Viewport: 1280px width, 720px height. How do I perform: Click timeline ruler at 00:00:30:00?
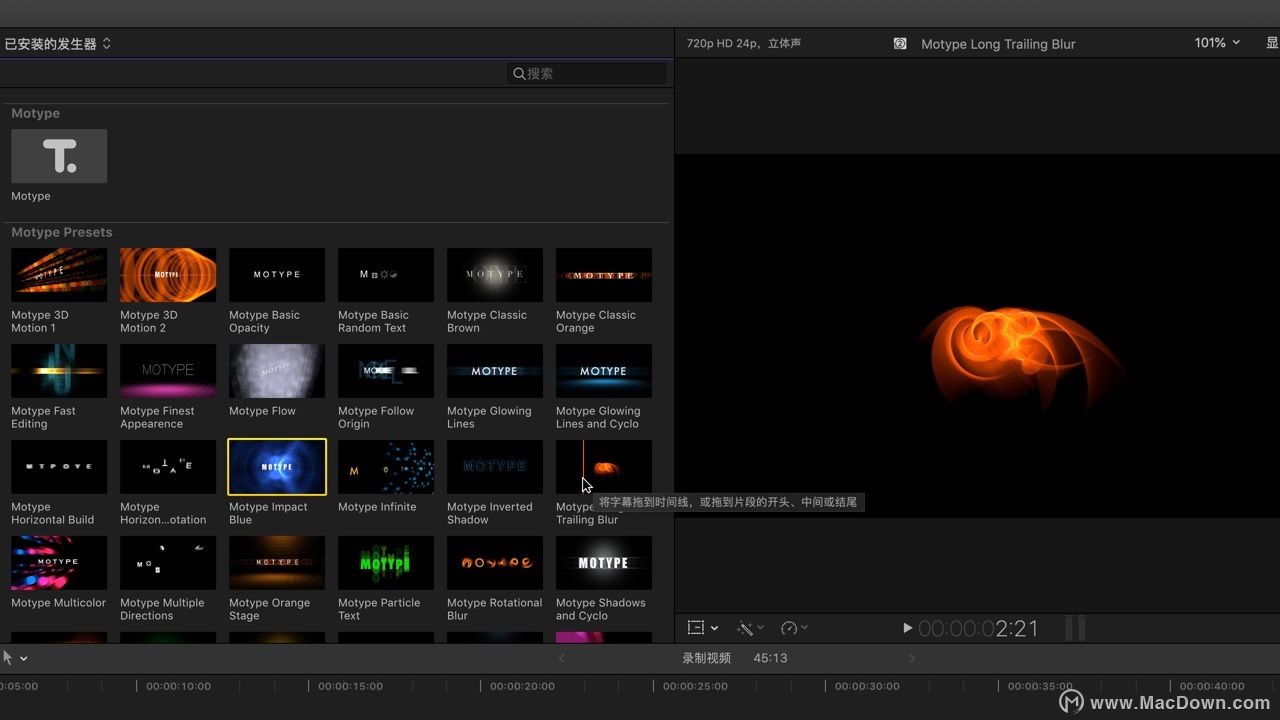867,686
